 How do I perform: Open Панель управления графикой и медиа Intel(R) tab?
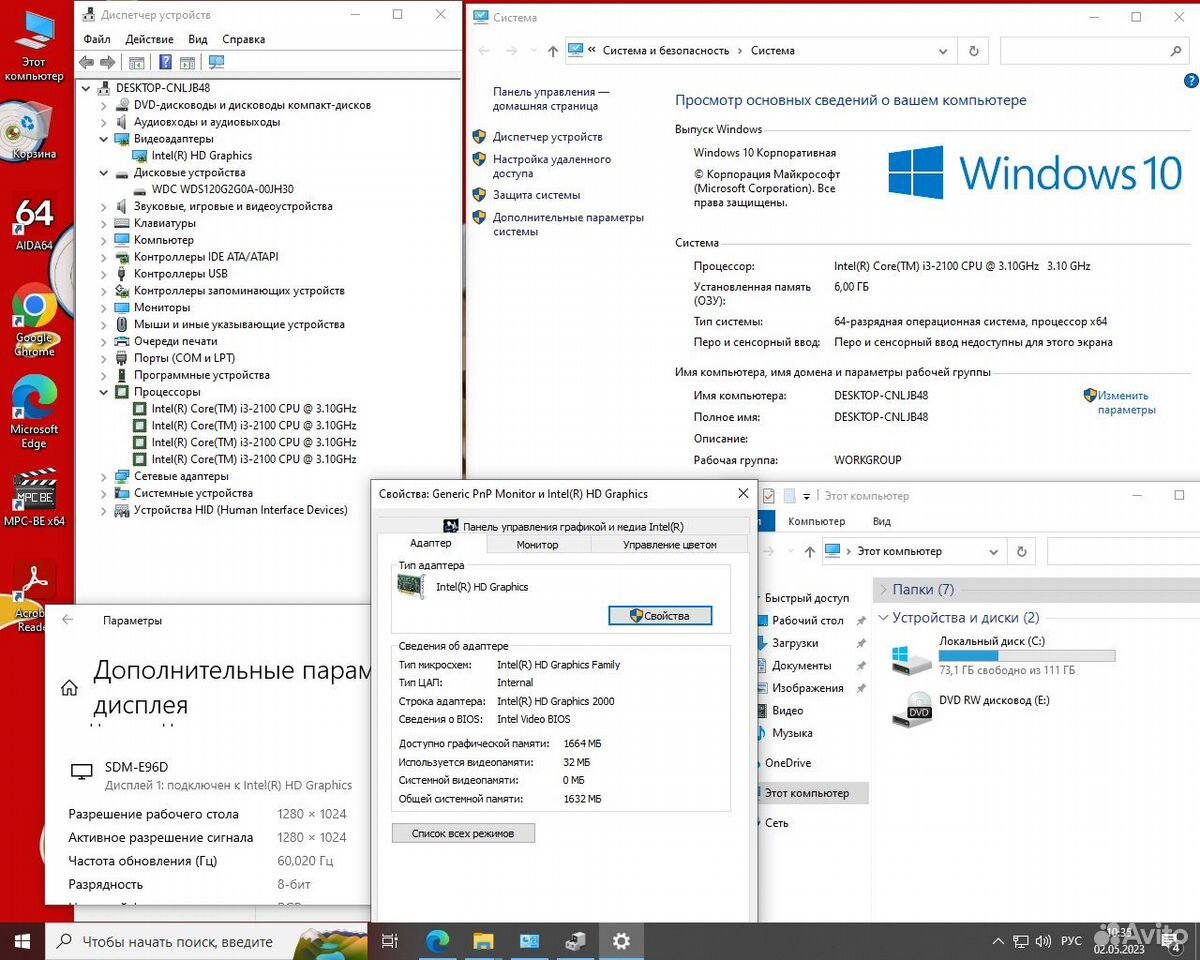click(563, 526)
